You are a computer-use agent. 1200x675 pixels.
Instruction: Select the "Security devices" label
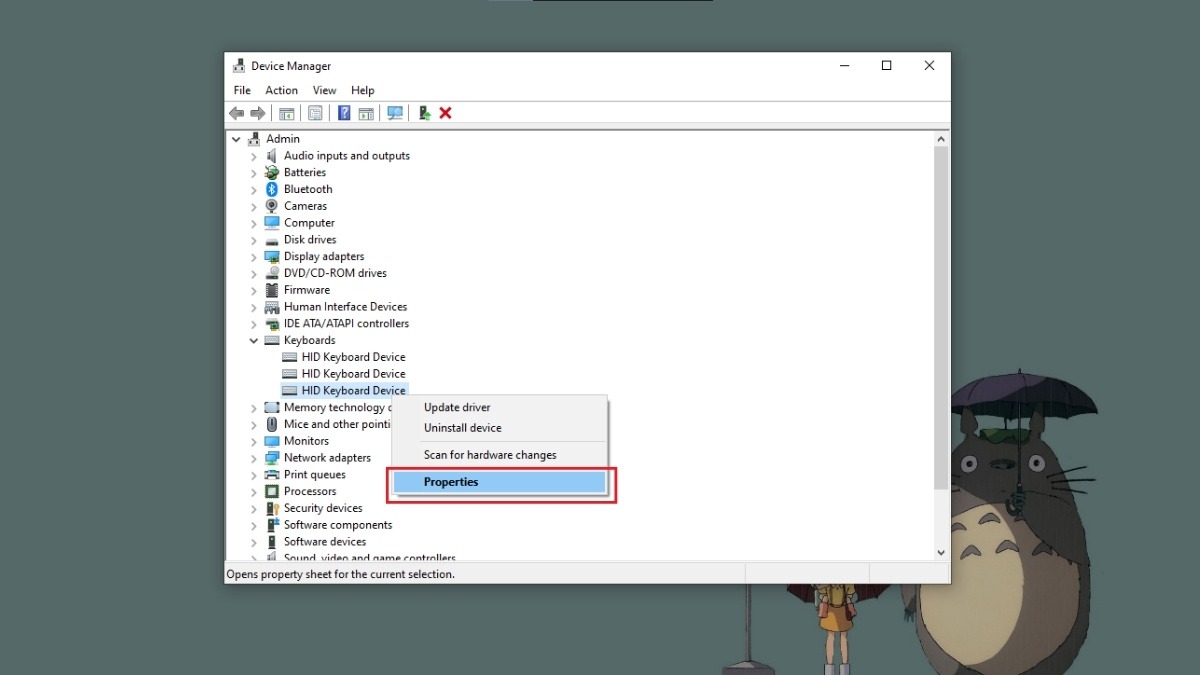tap(323, 508)
